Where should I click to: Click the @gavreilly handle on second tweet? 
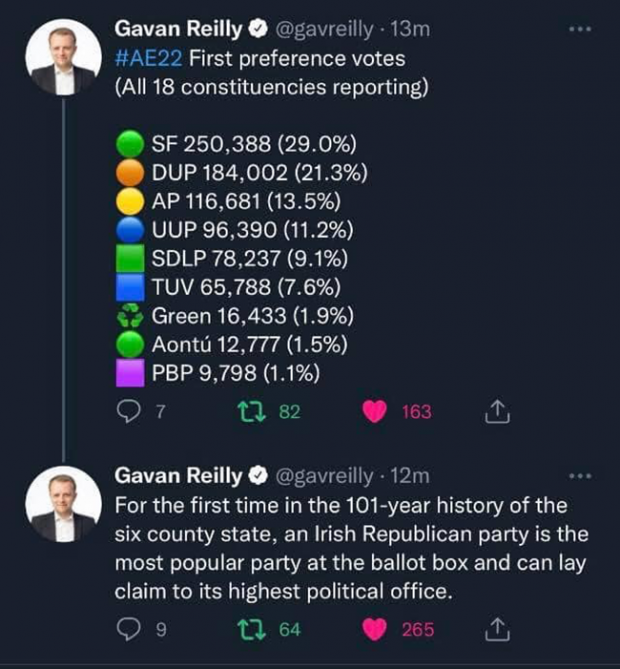324,476
